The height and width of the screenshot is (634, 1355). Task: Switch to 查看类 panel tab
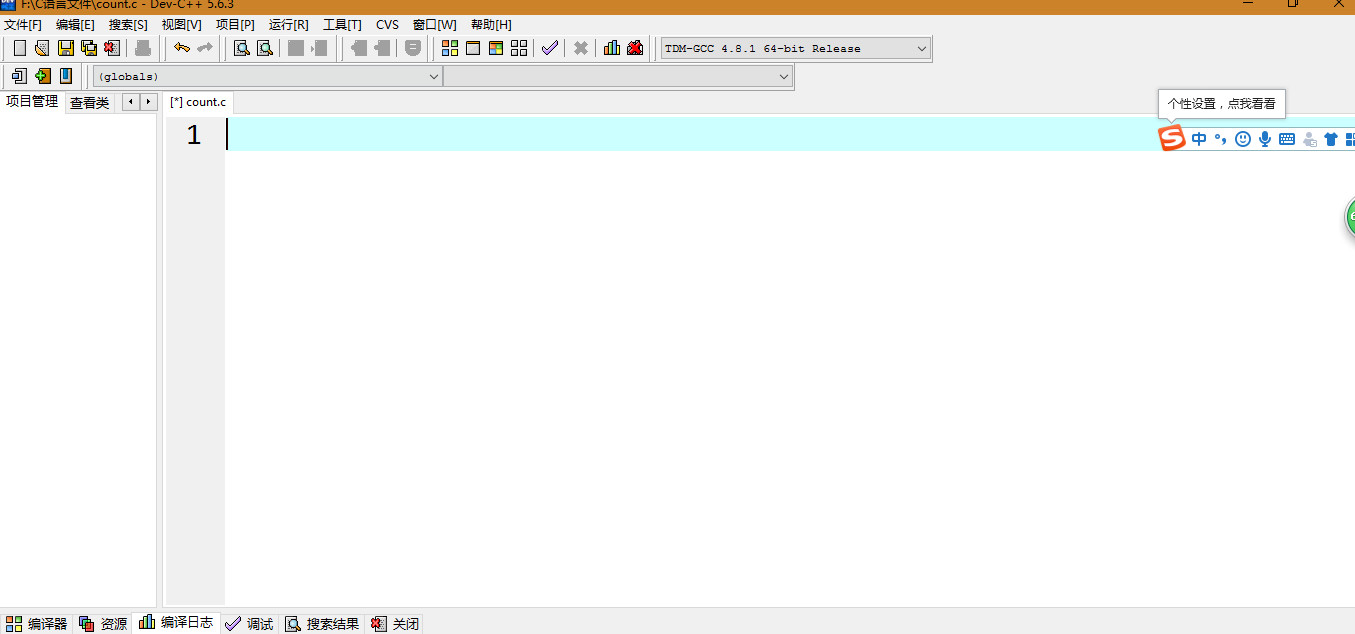(x=90, y=103)
